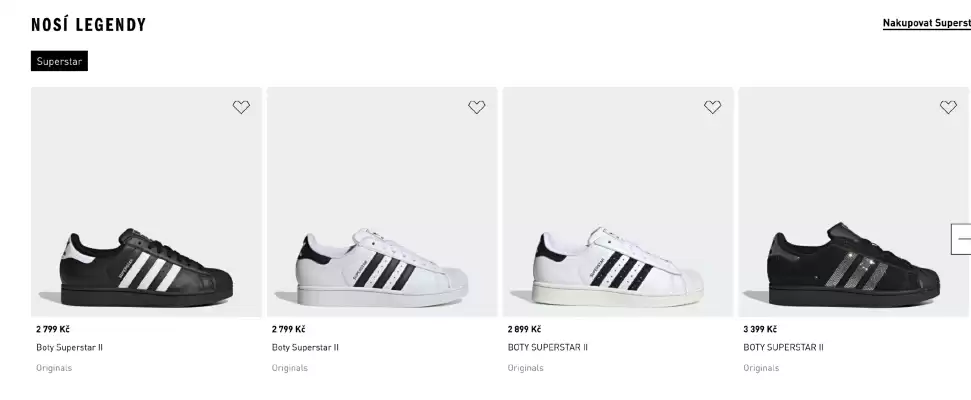Click BOTY SUPERSTAR II title under 3 399 Kč
This screenshot has width=971, height=400.
coord(783,348)
